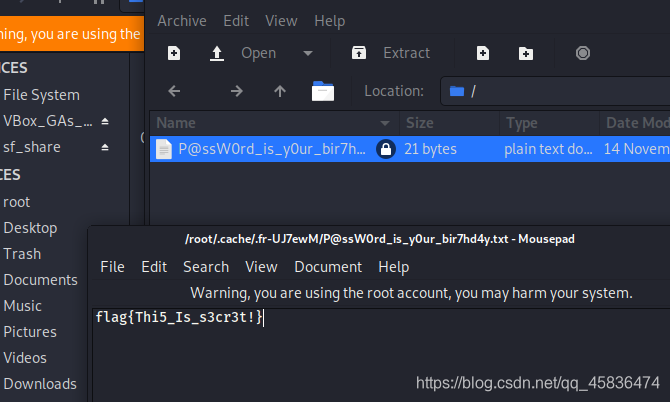
Task: Open the Archive menu
Action: pos(182,21)
